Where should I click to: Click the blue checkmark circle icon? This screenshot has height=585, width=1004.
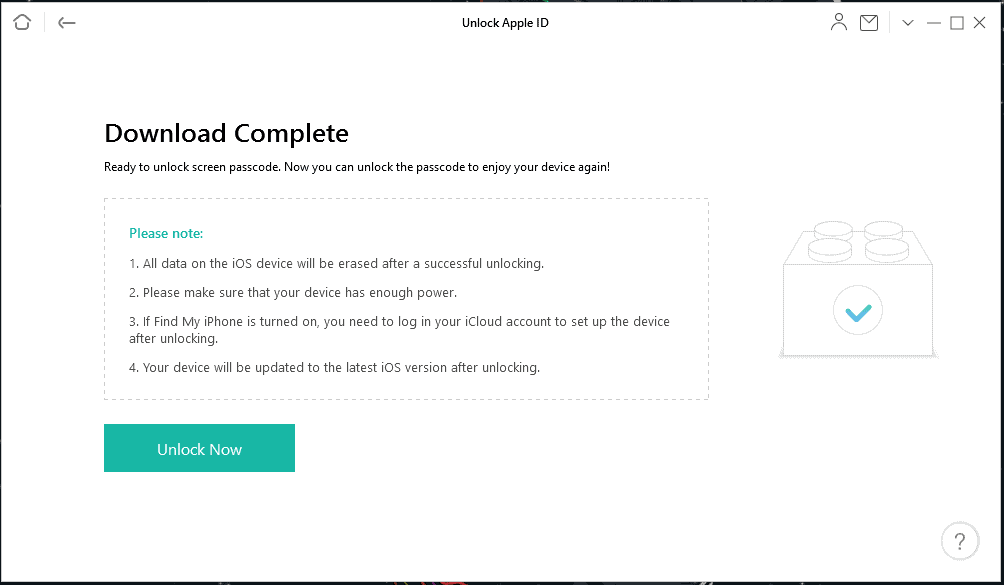click(x=857, y=312)
